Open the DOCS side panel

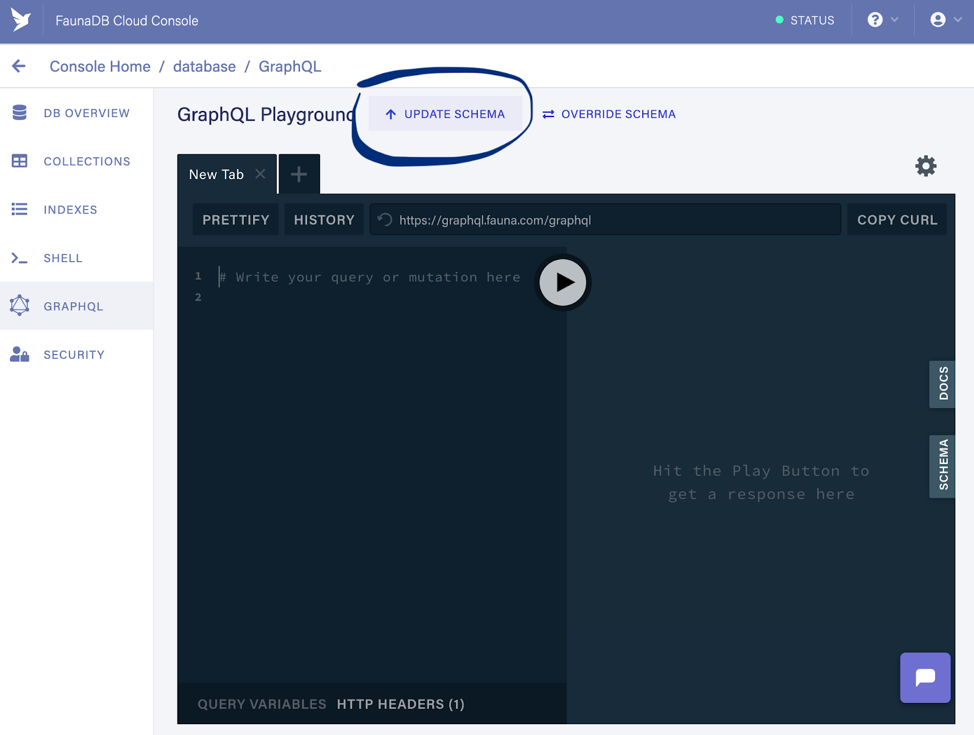tap(942, 383)
